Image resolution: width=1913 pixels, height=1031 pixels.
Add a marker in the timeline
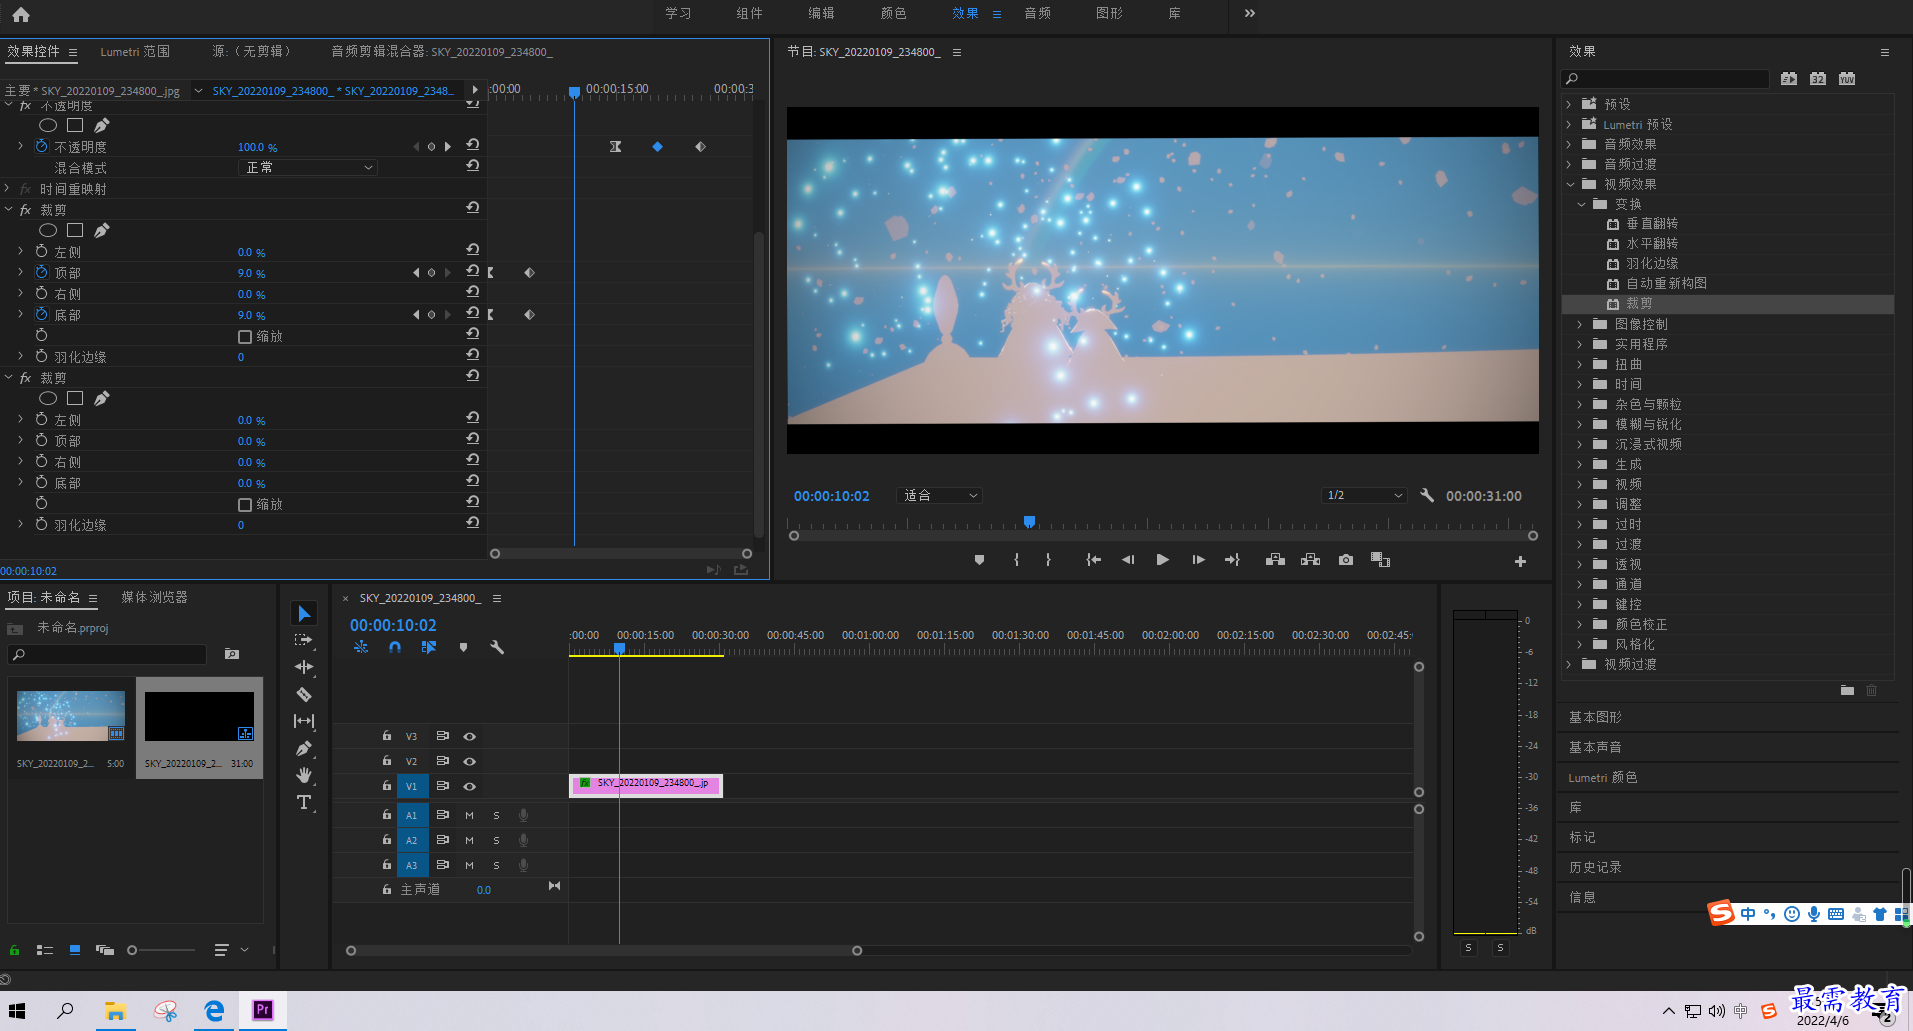pos(463,647)
